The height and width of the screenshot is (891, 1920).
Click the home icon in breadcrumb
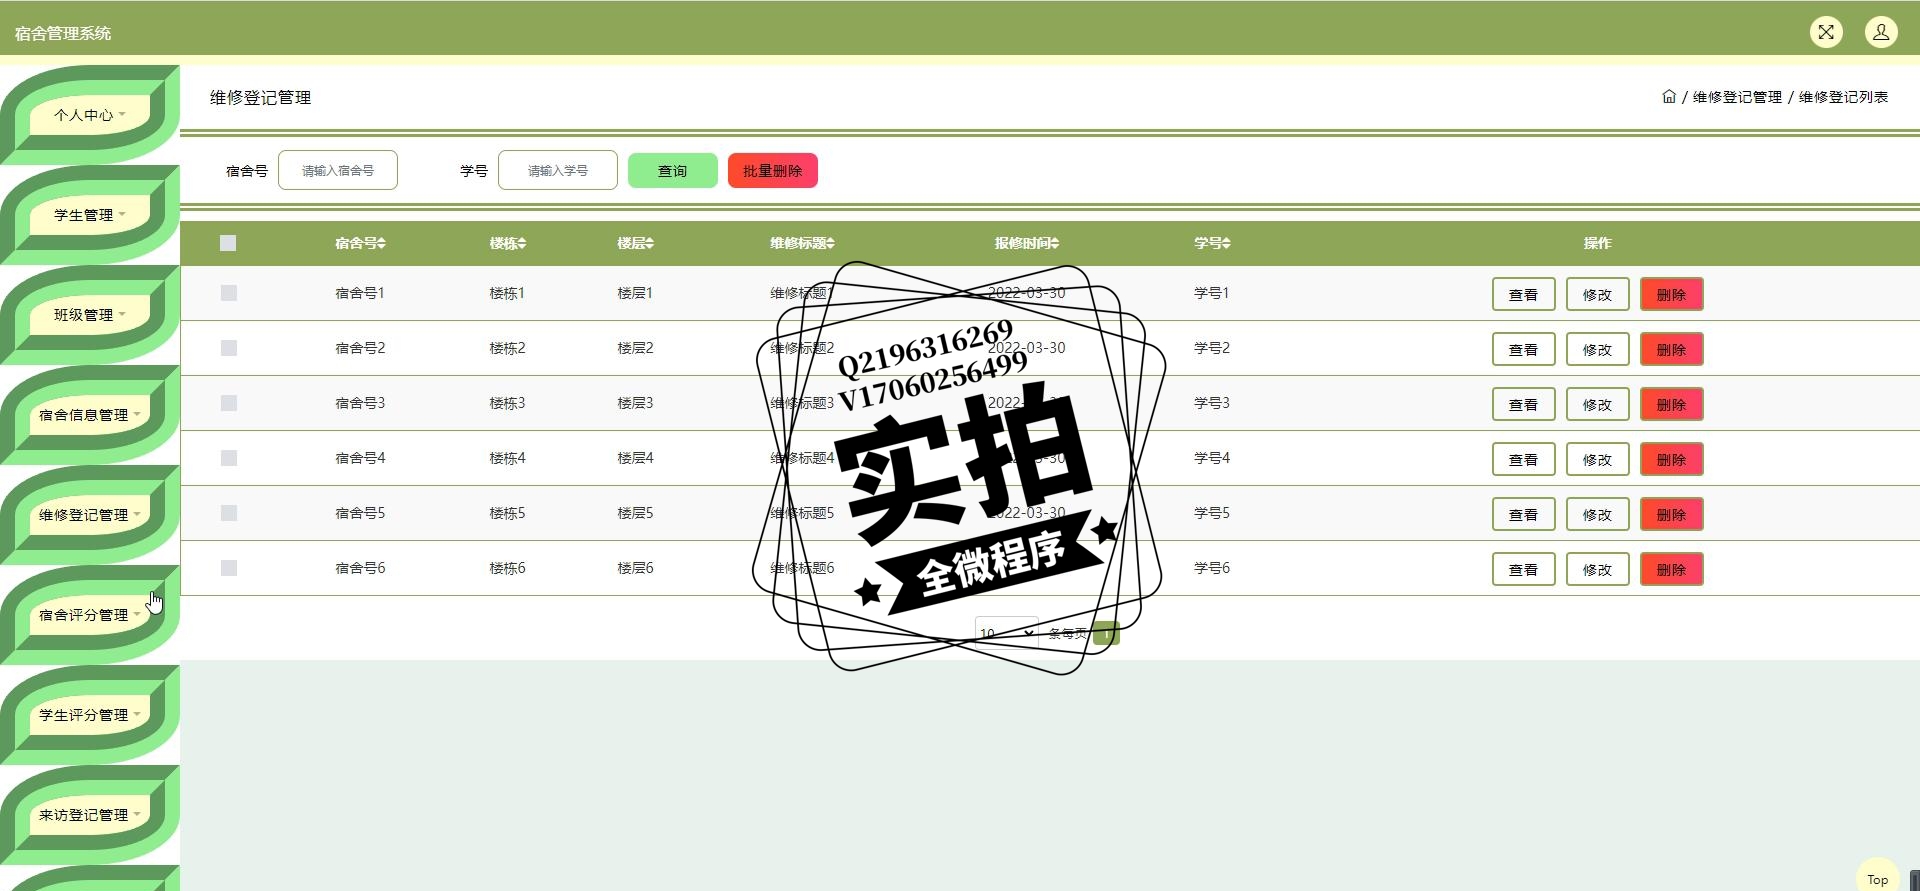[x=1669, y=97]
